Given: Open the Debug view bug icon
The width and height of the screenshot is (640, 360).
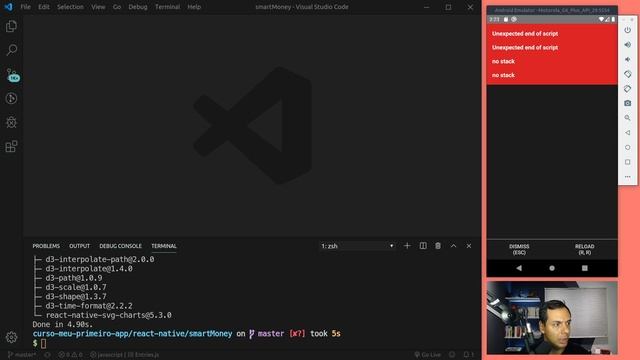Looking at the screenshot, I should [11, 122].
